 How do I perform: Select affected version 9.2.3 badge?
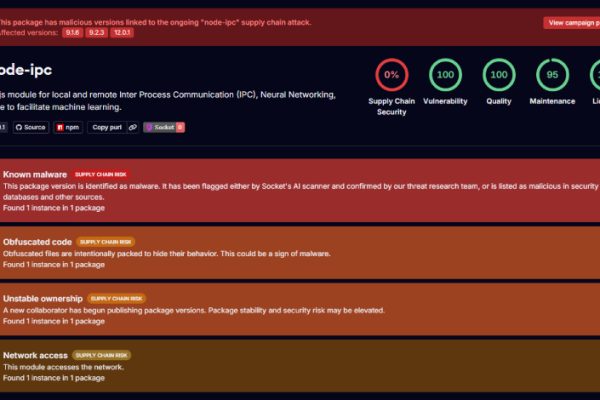96,33
